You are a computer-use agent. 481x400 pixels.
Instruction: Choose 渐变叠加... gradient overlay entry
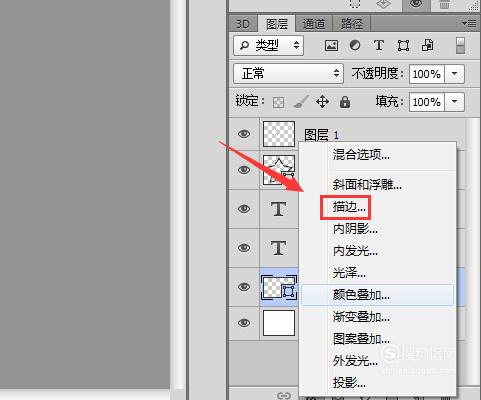(377, 317)
